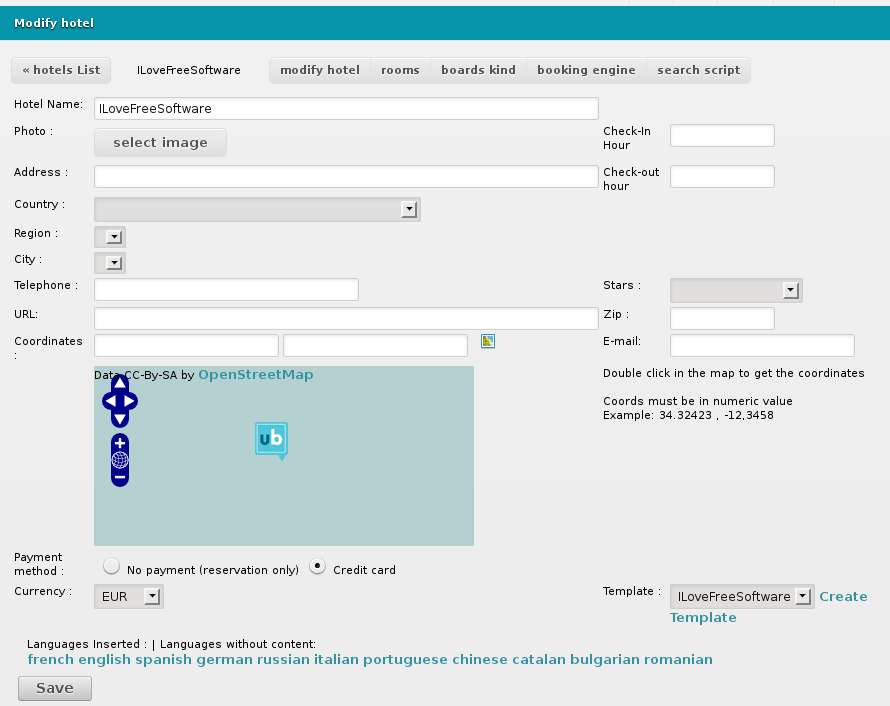Select the russian language link
Screen dimensions: 890x706
[x=283, y=659]
